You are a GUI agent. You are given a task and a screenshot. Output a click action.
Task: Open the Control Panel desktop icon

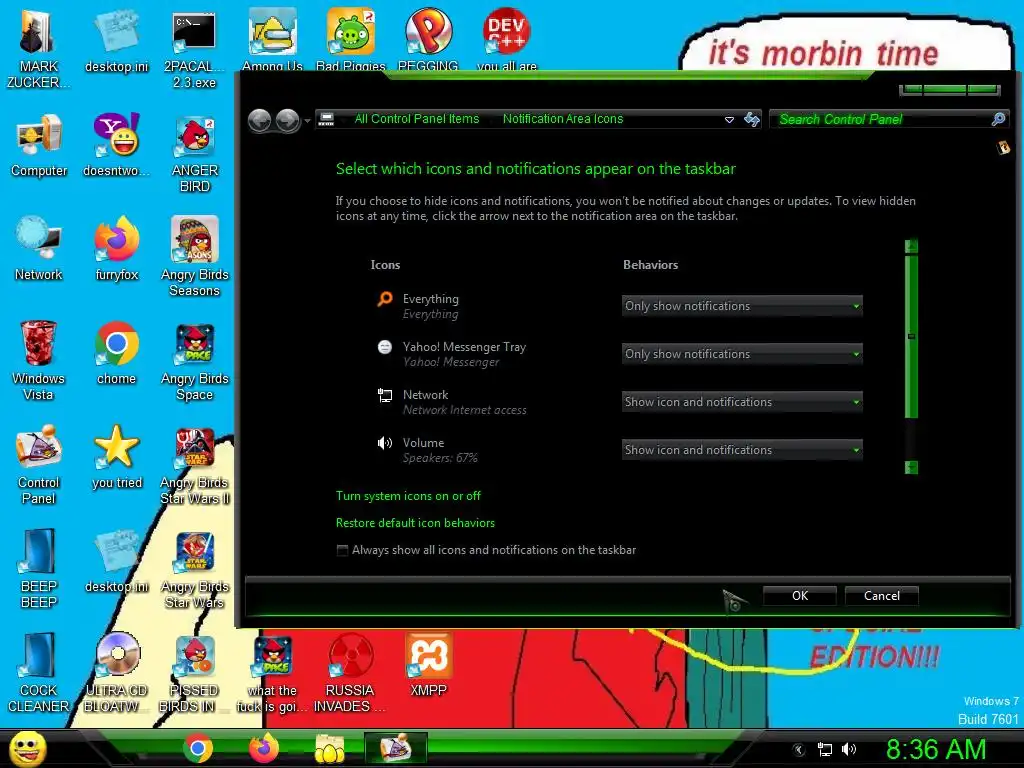(39, 465)
